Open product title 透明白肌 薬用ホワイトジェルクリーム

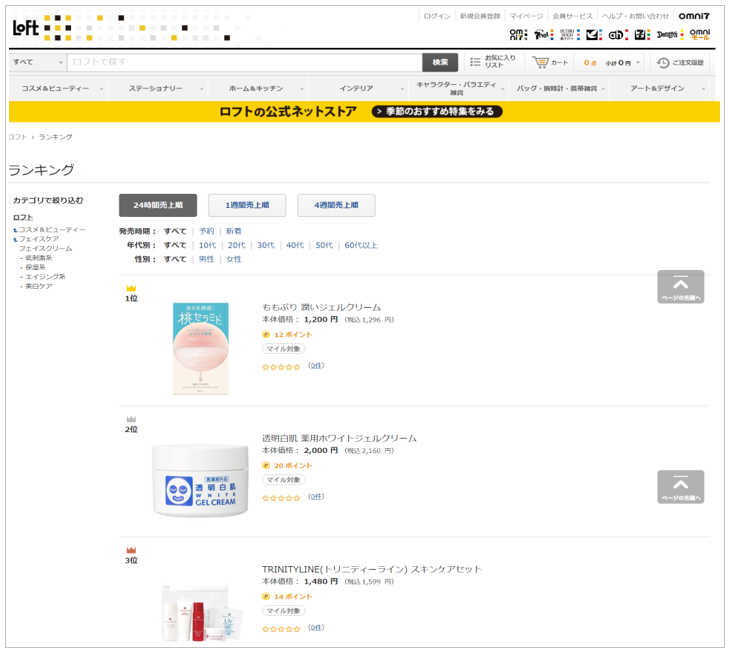tap(339, 438)
